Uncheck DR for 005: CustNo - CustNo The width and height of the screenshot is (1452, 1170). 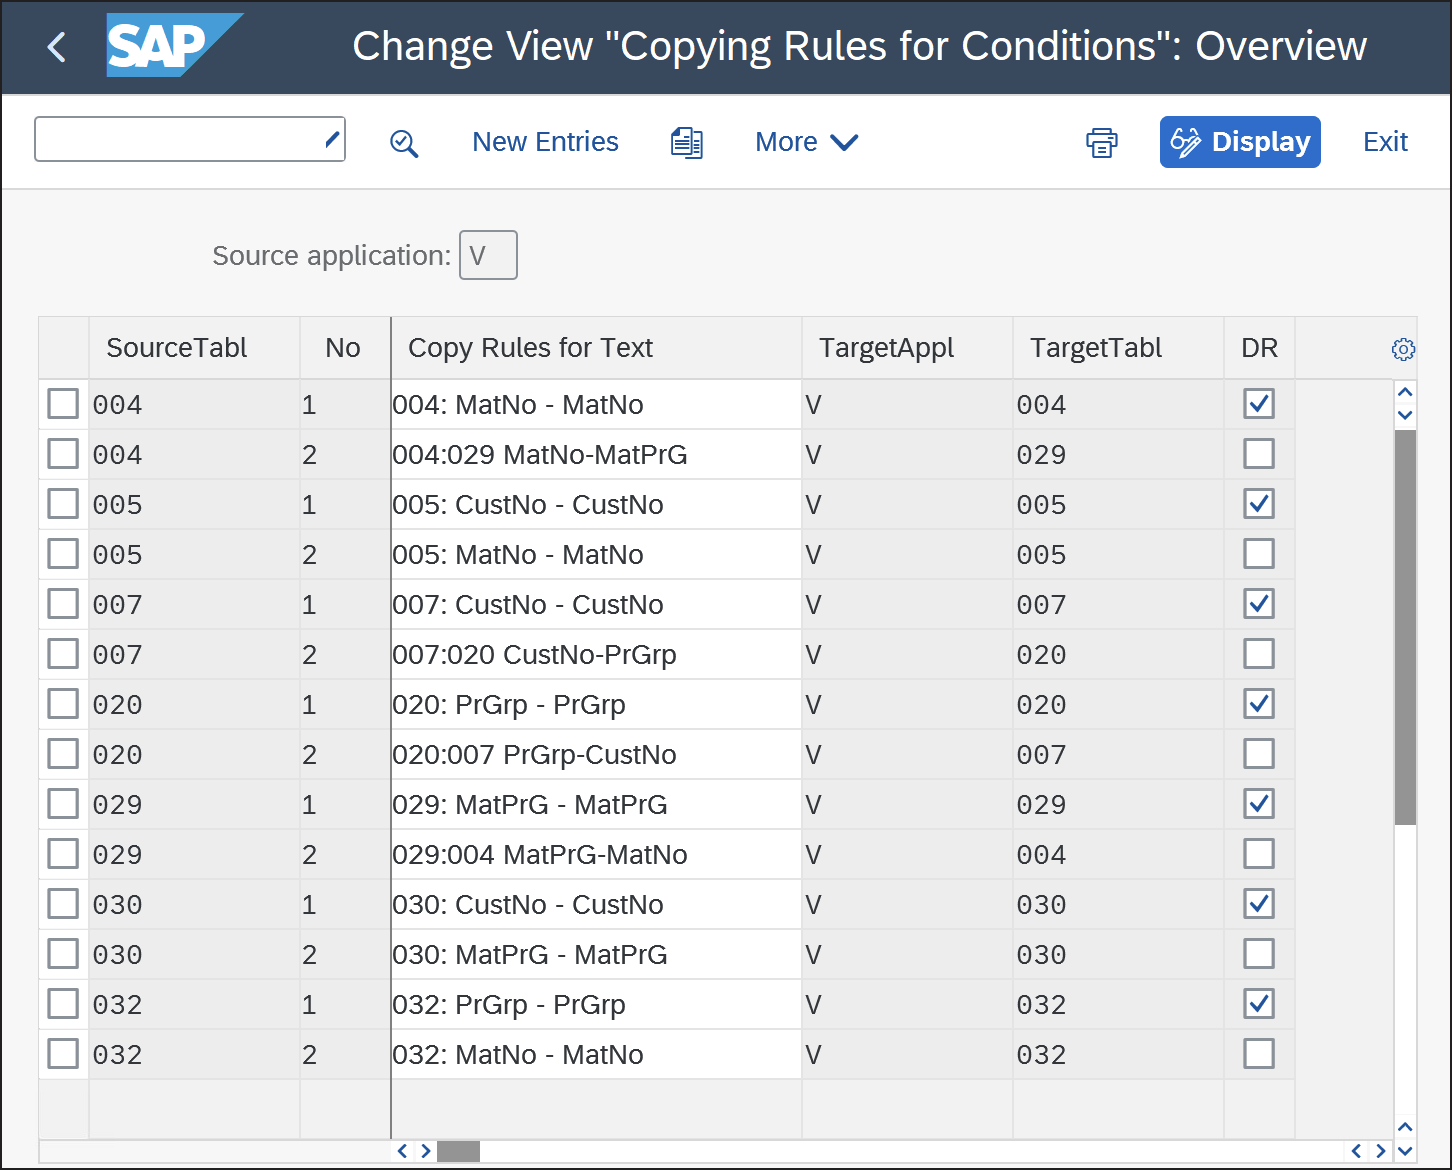[1259, 504]
